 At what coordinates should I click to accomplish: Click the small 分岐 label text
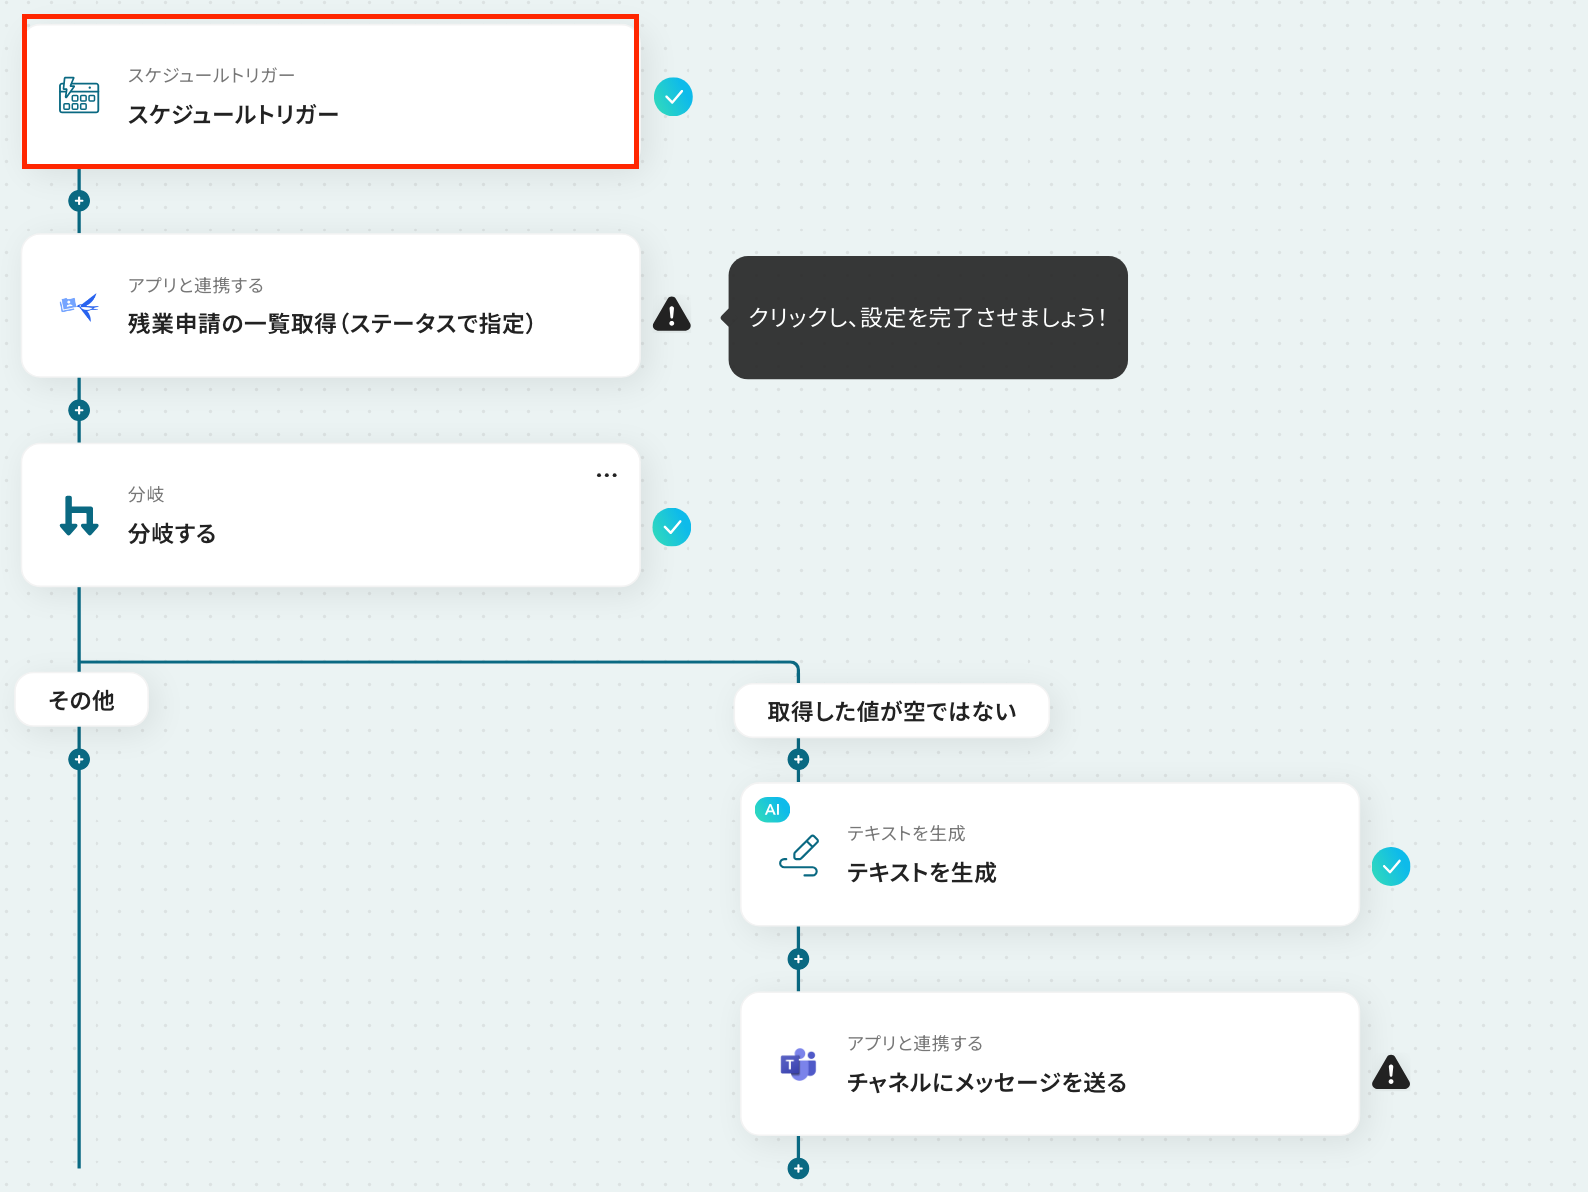[146, 494]
